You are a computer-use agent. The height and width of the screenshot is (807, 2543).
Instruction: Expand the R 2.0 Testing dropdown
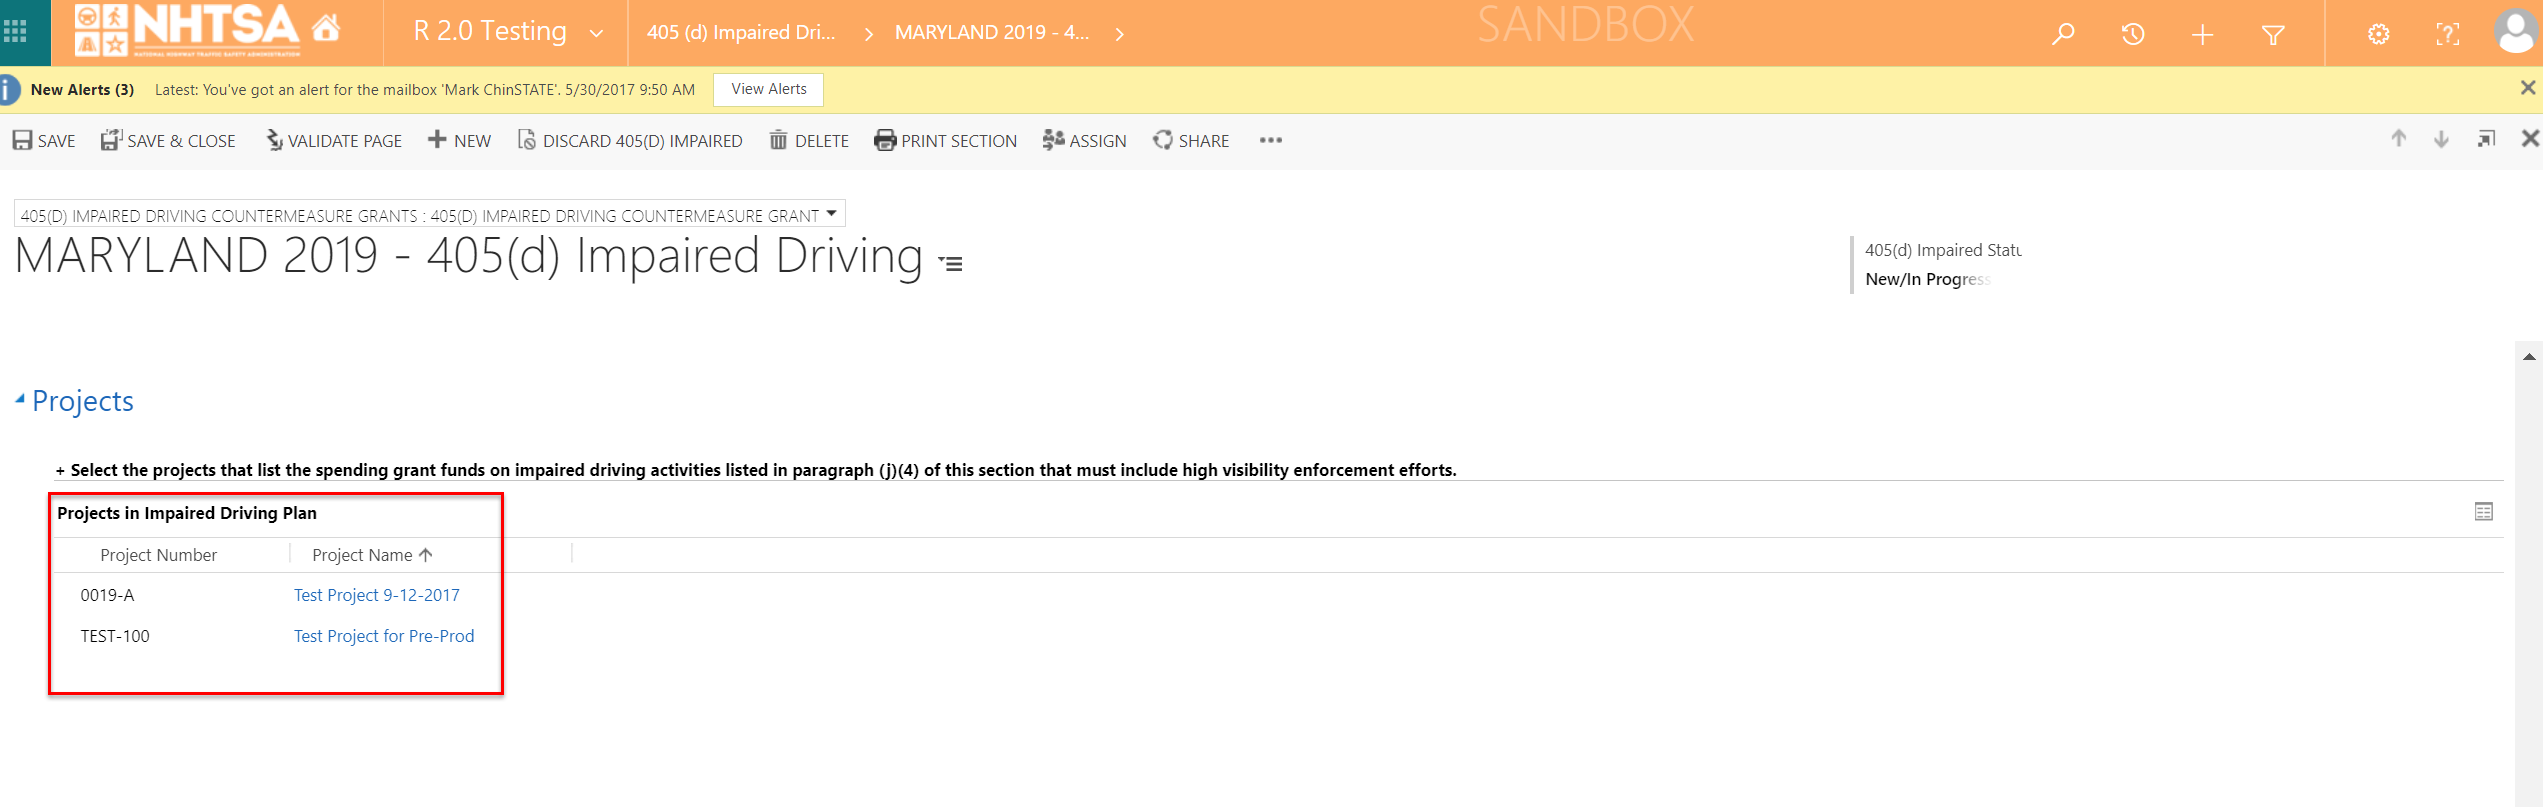point(597,33)
